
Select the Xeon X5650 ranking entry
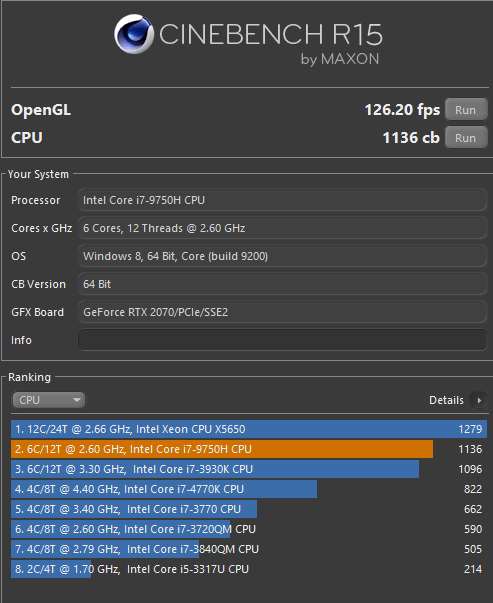tap(249, 429)
